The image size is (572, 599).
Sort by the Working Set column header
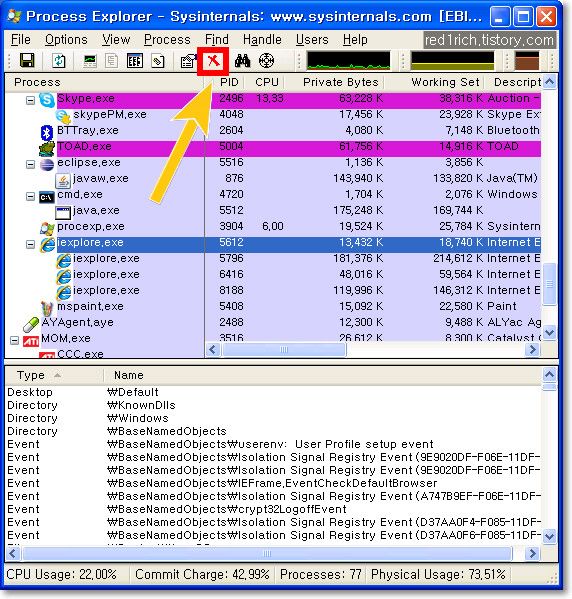pyautogui.click(x=434, y=82)
